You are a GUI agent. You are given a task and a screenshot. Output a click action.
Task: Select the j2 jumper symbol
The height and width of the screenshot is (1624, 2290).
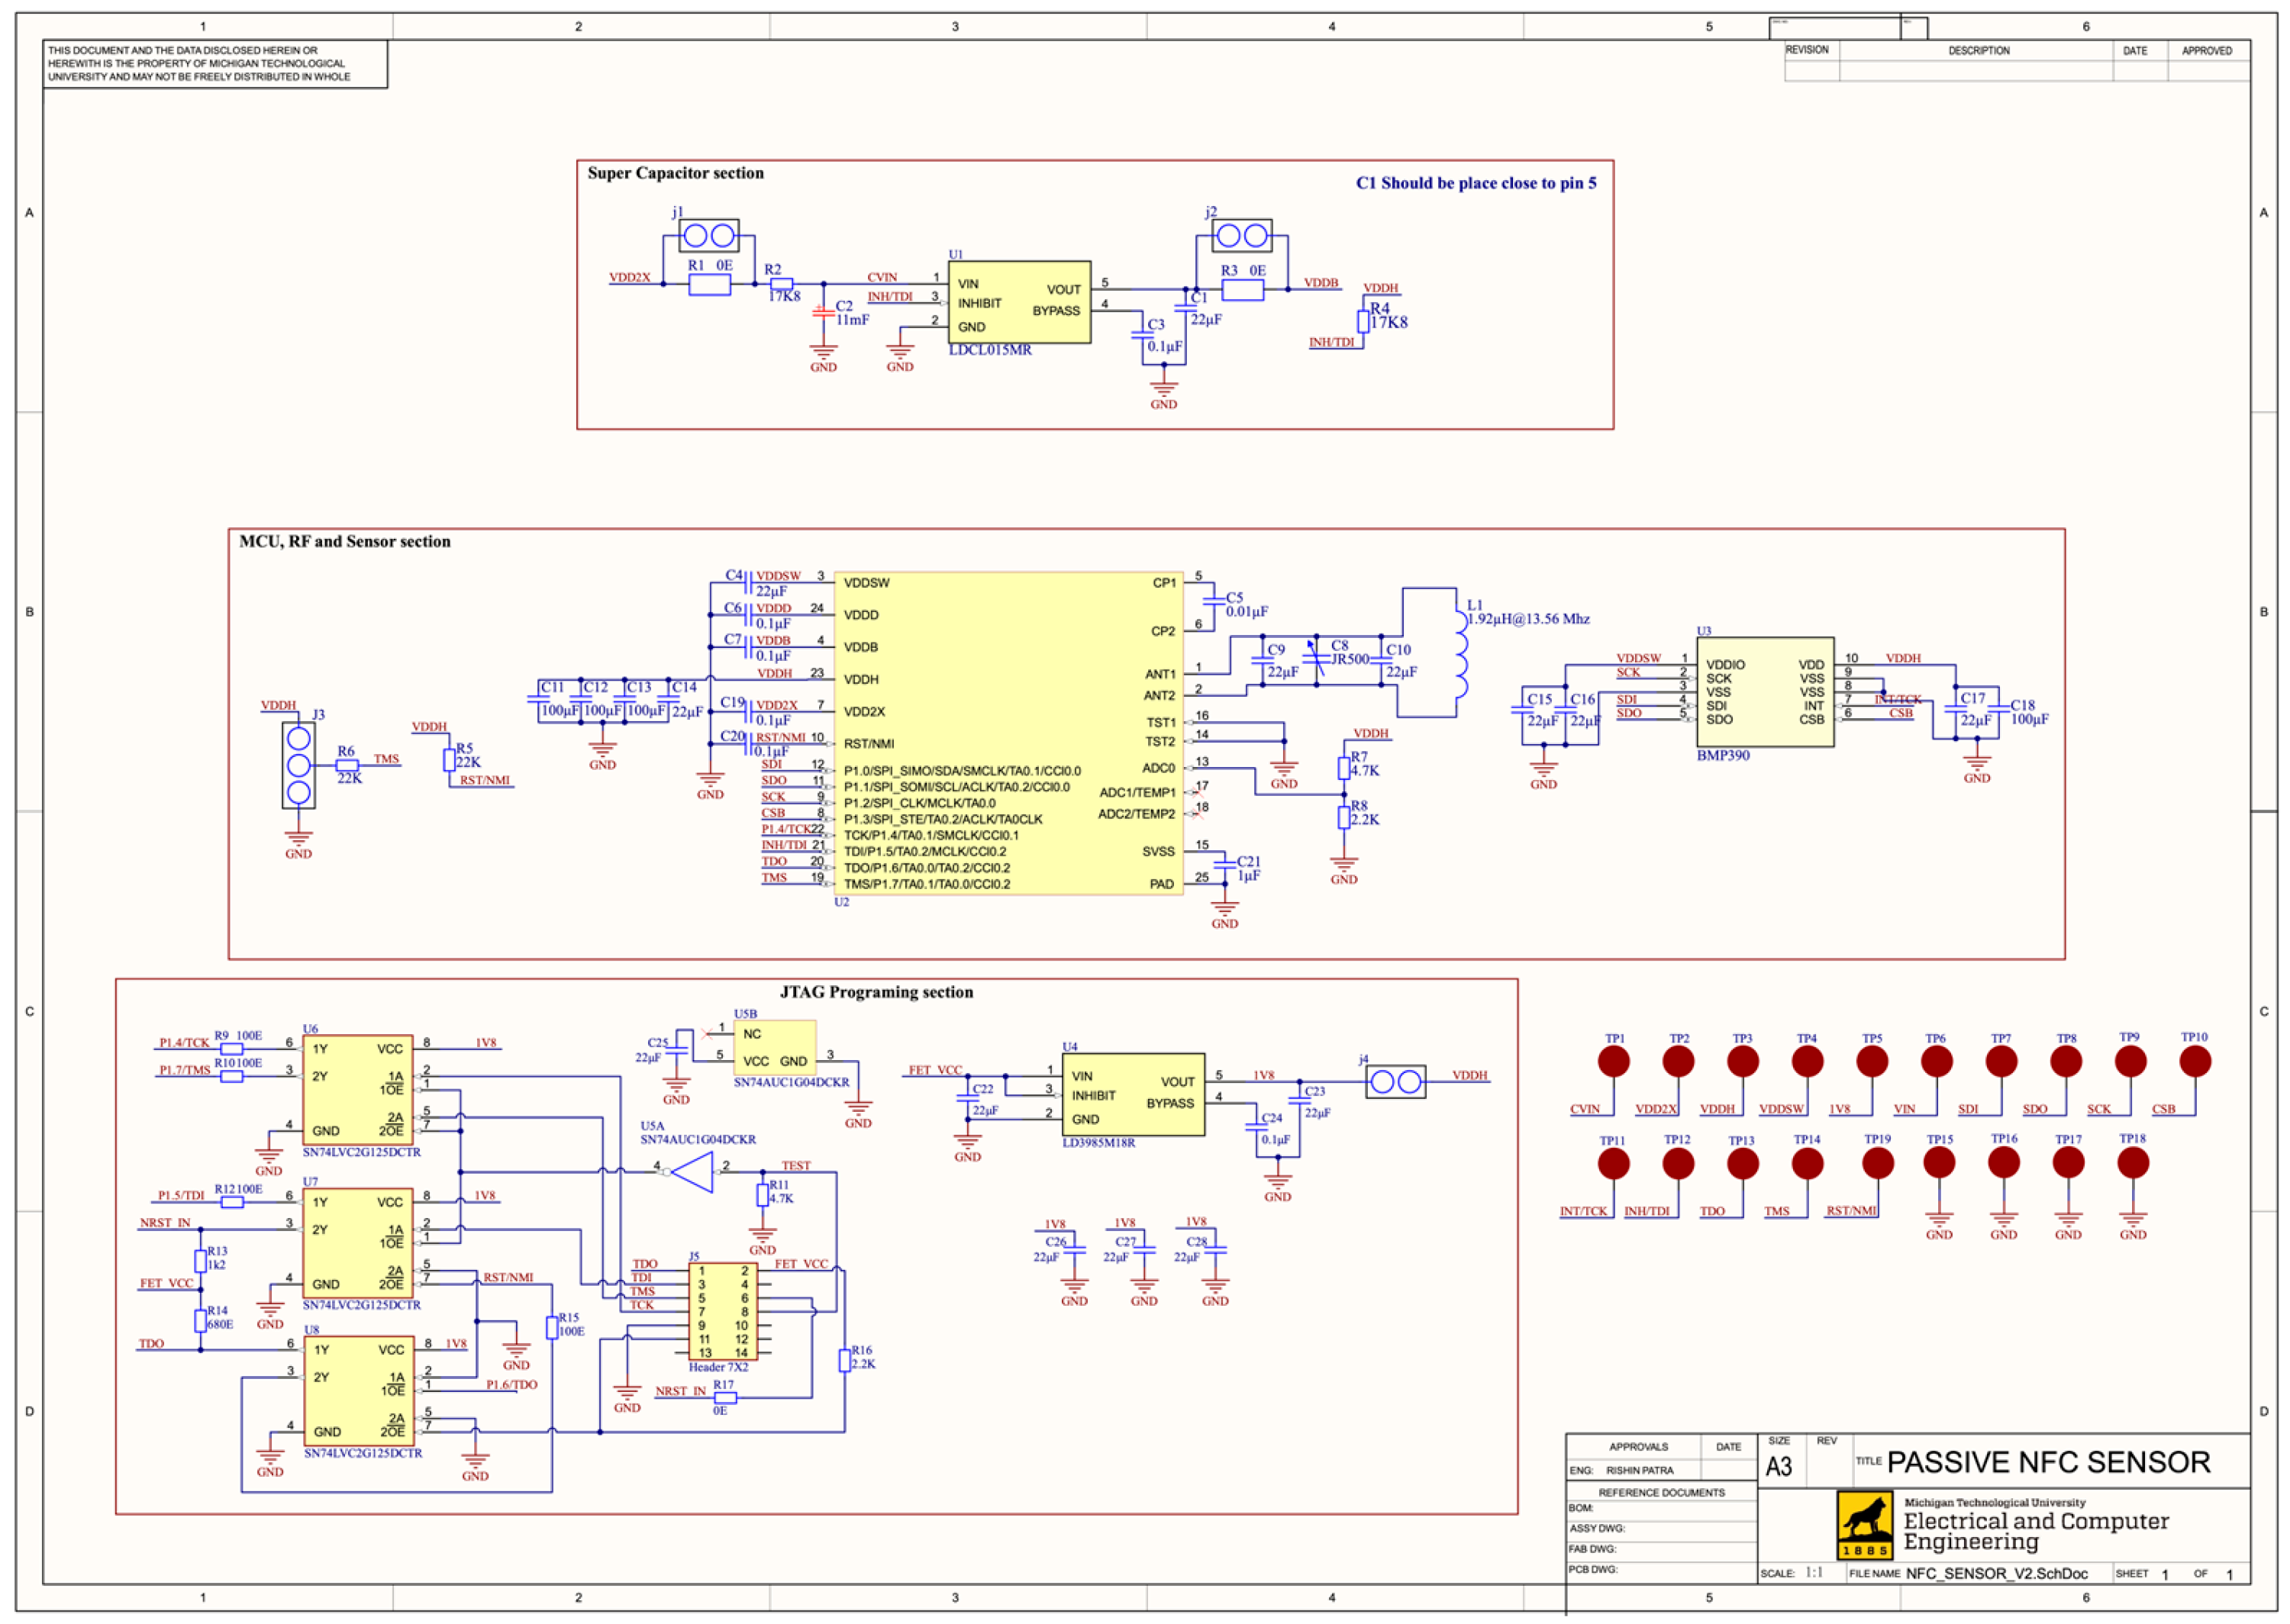[x=1242, y=236]
